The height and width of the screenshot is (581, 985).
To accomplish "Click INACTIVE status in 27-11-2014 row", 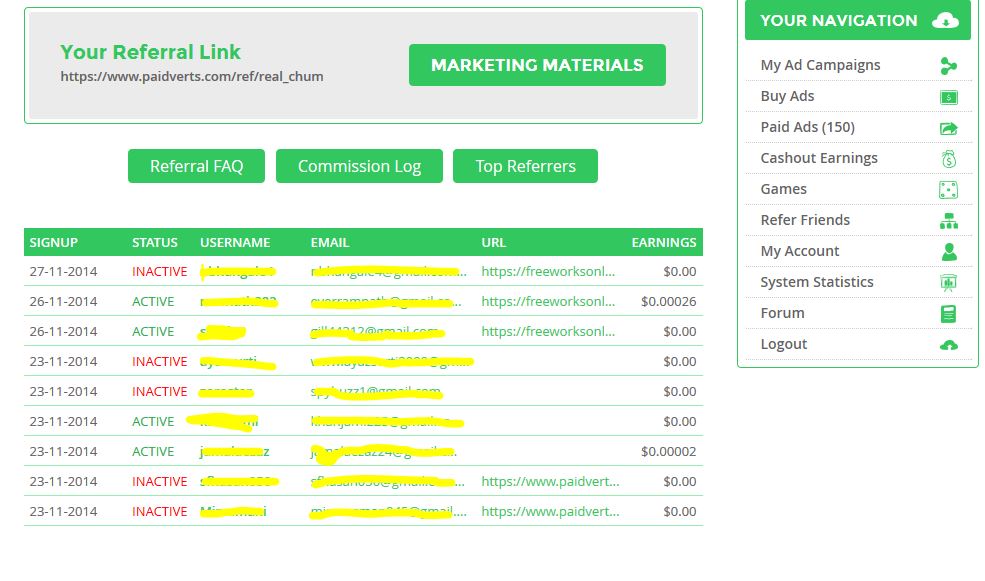I will coord(160,271).
